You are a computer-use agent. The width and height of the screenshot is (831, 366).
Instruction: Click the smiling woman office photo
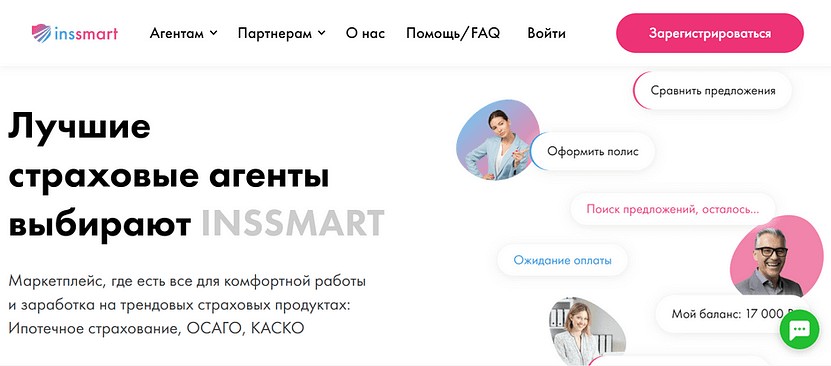click(x=587, y=331)
